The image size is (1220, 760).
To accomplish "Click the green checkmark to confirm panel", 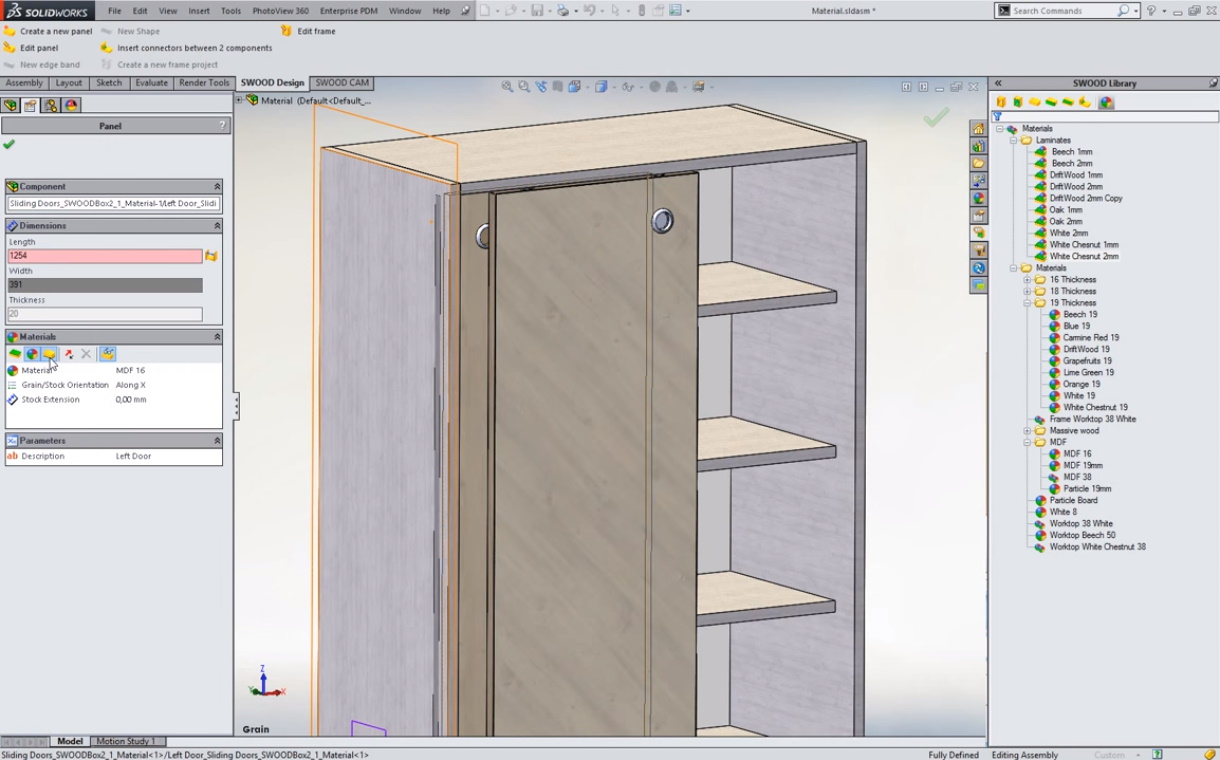I will pos(9,145).
